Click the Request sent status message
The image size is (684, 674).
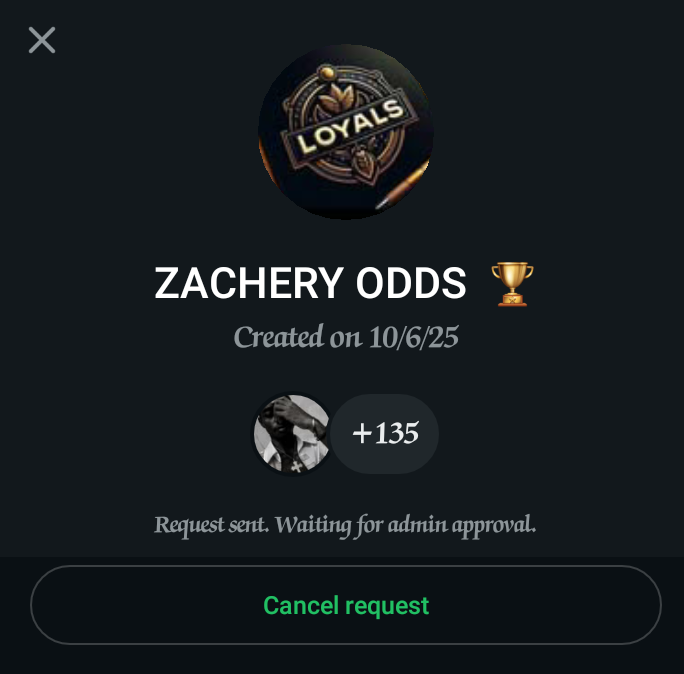(345, 525)
